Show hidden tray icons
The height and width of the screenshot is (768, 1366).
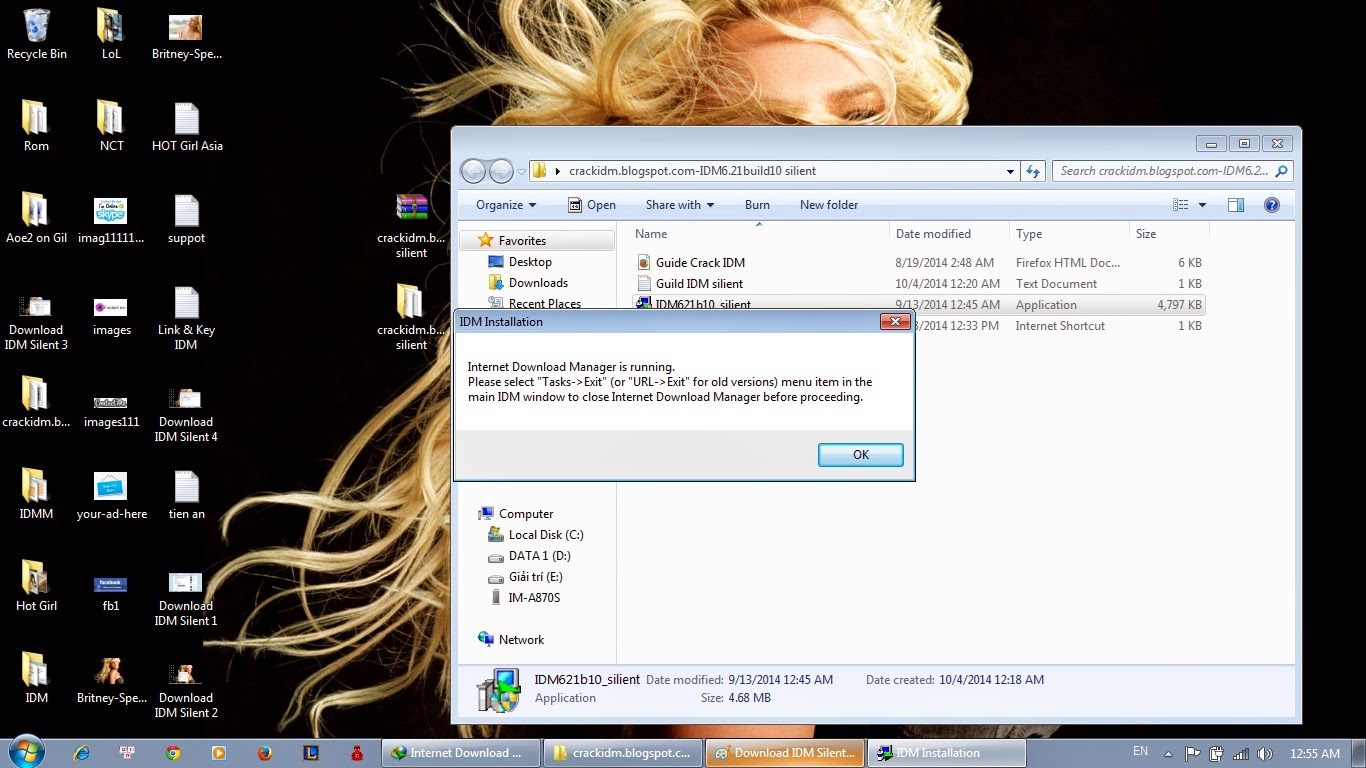click(1168, 753)
